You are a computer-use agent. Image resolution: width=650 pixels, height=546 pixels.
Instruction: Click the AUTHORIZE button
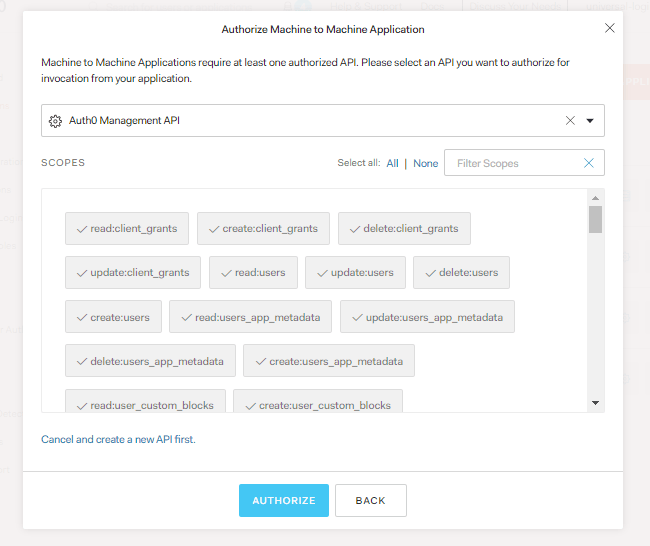pos(284,500)
